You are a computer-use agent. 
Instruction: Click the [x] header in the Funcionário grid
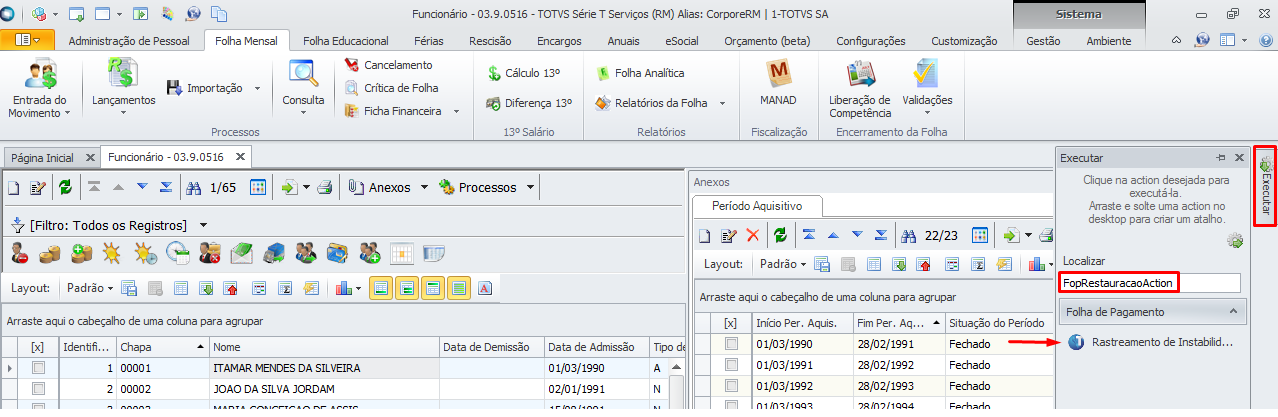[x=39, y=347]
